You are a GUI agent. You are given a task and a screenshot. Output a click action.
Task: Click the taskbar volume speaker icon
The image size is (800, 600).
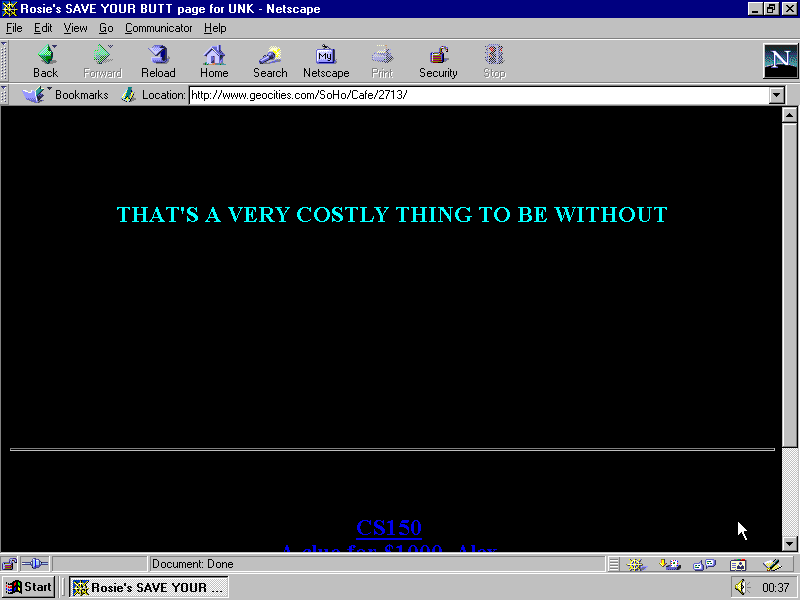pos(741,587)
